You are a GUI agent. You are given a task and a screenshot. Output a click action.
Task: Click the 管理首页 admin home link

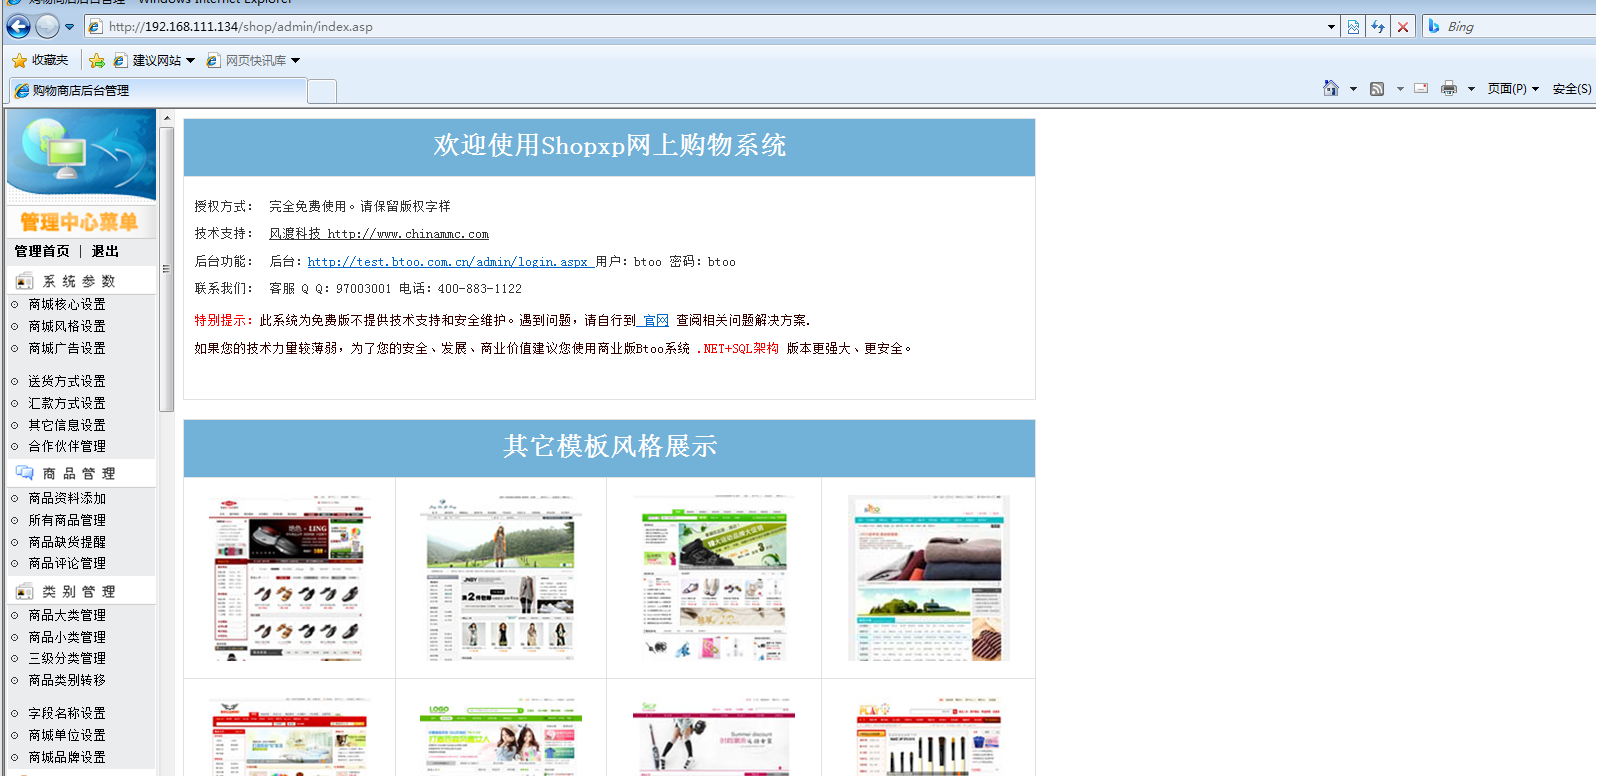[42, 251]
